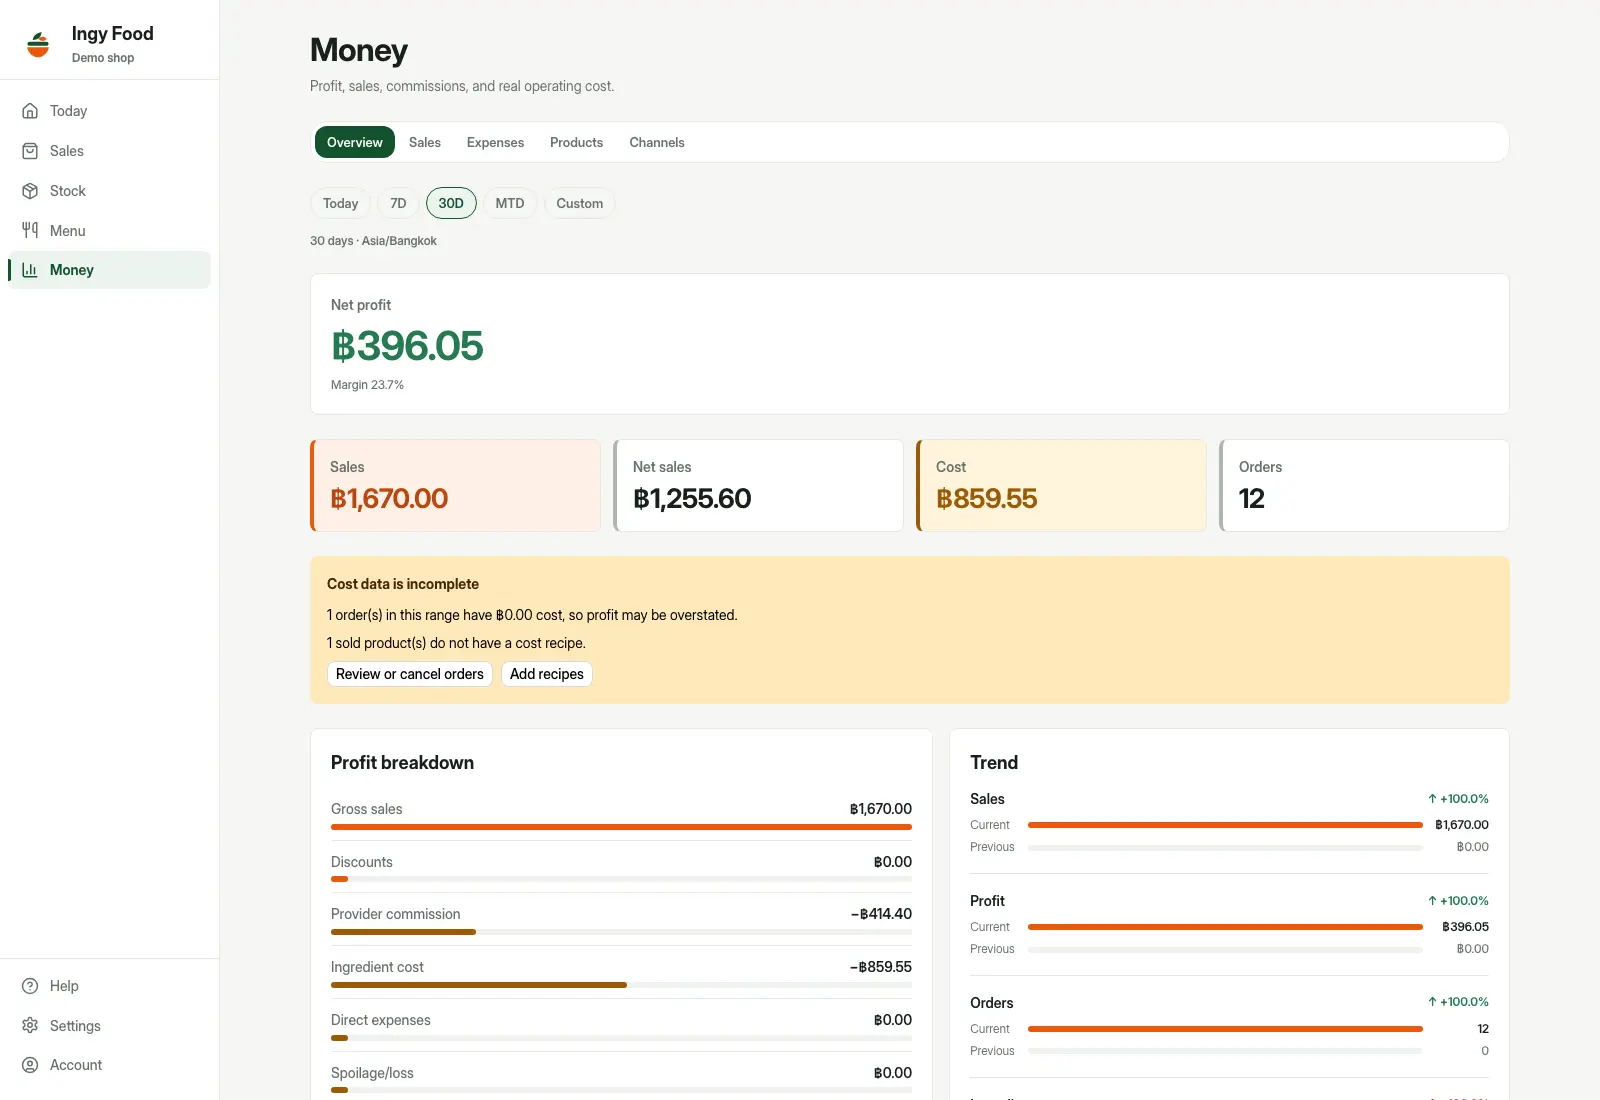This screenshot has height=1100, width=1600.
Task: Click the Help question mark icon
Action: 30,986
